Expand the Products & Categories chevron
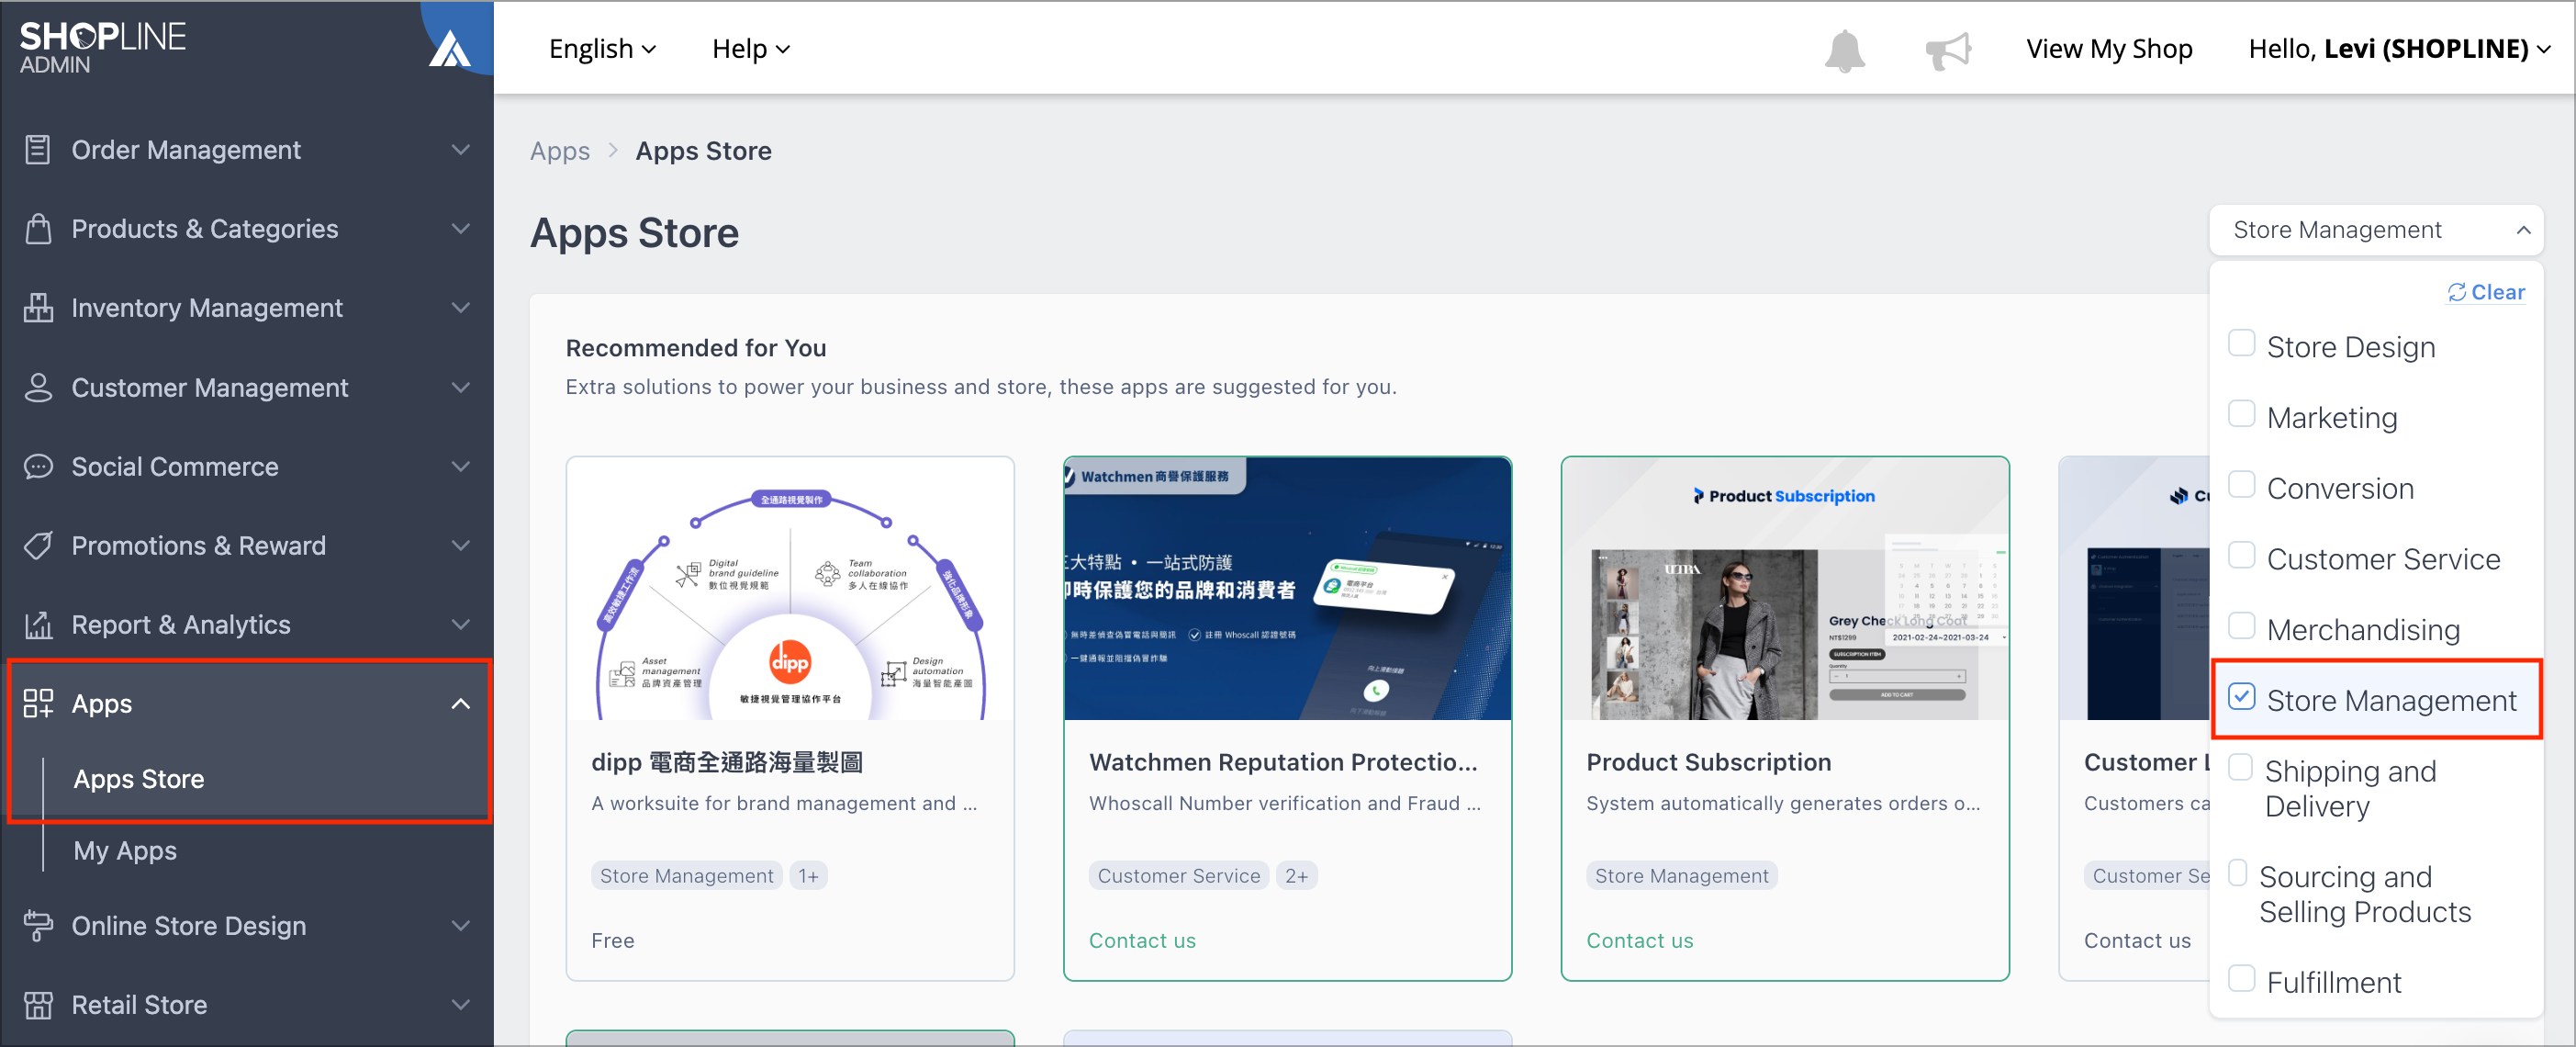 (460, 229)
